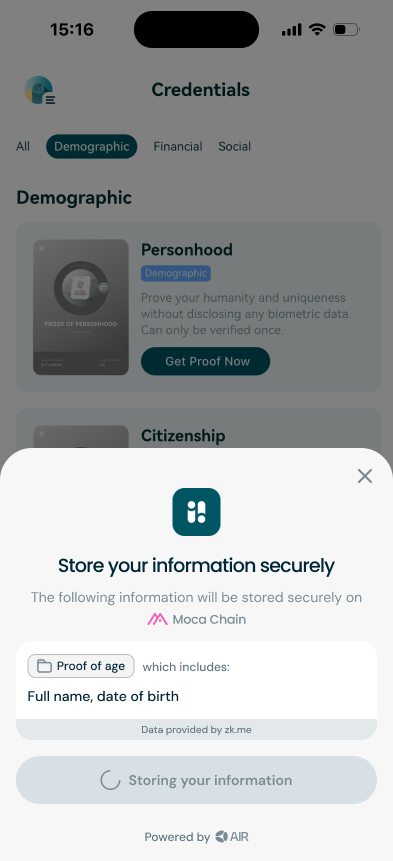Tap the folder icon in Proof of age
The height and width of the screenshot is (861, 393).
(44, 666)
